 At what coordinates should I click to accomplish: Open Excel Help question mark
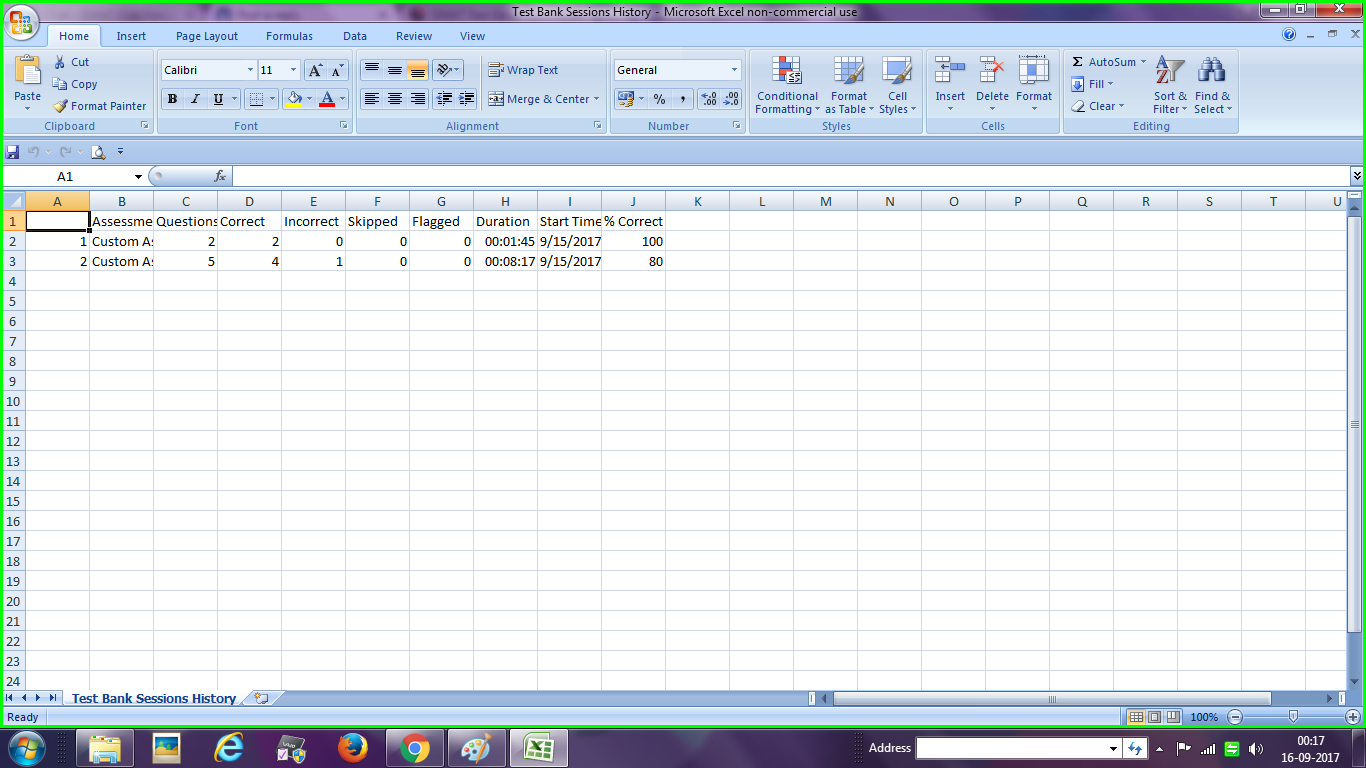pyautogui.click(x=1289, y=35)
